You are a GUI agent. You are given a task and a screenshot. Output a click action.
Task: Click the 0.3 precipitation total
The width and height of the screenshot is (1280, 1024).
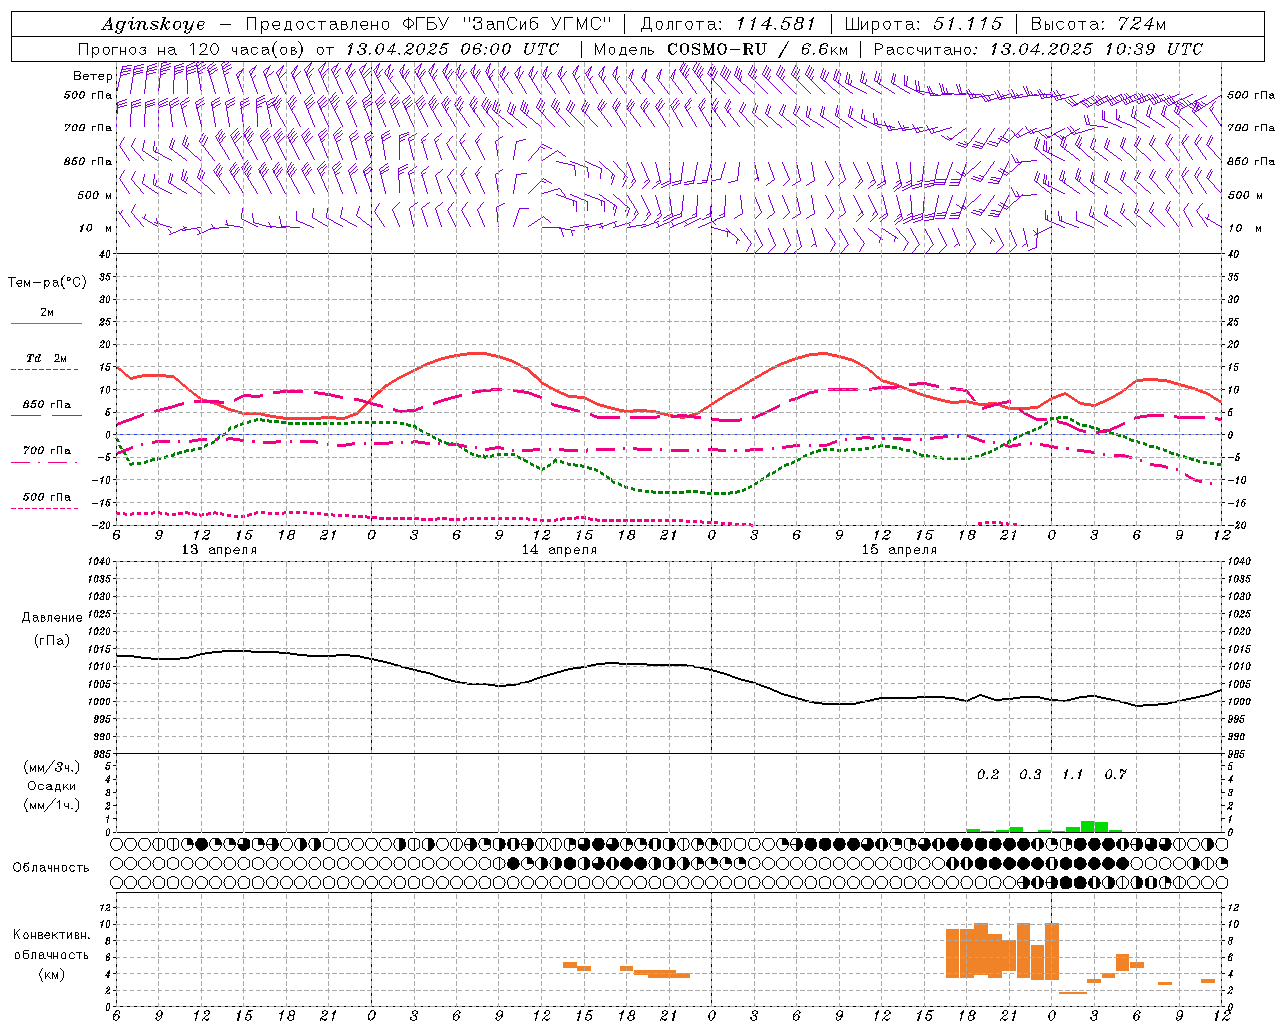[x=1030, y=775]
